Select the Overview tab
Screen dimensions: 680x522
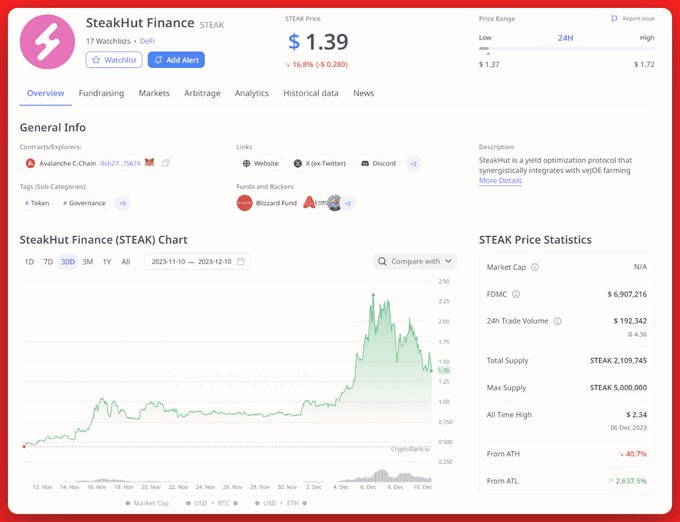tap(46, 93)
